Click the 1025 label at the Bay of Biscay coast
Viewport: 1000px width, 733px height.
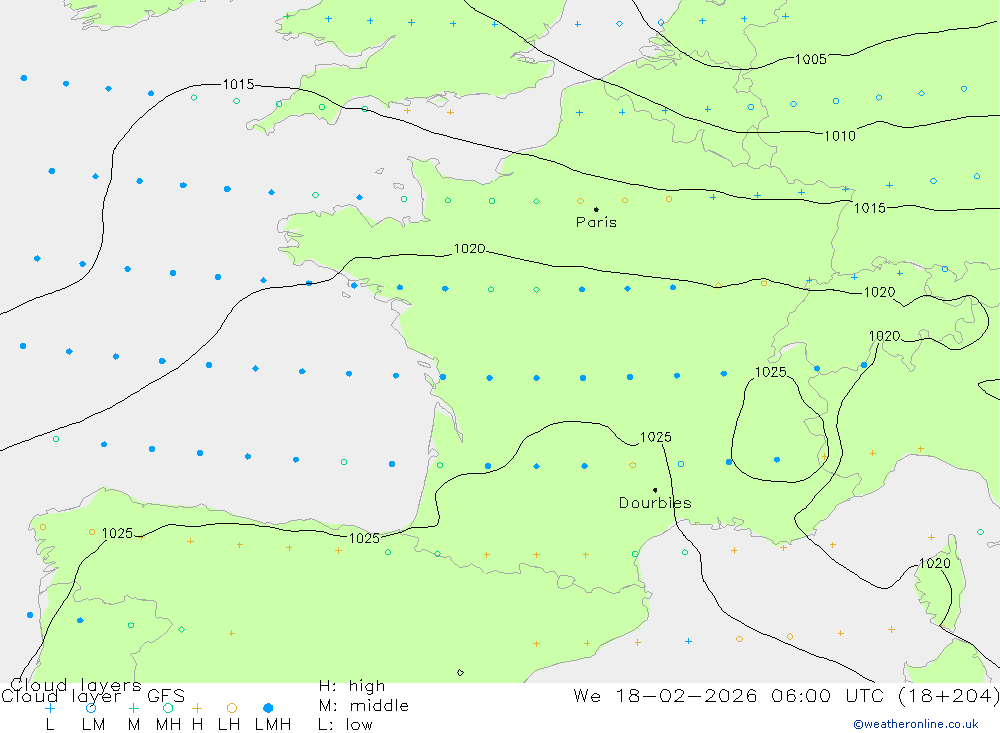coord(364,538)
